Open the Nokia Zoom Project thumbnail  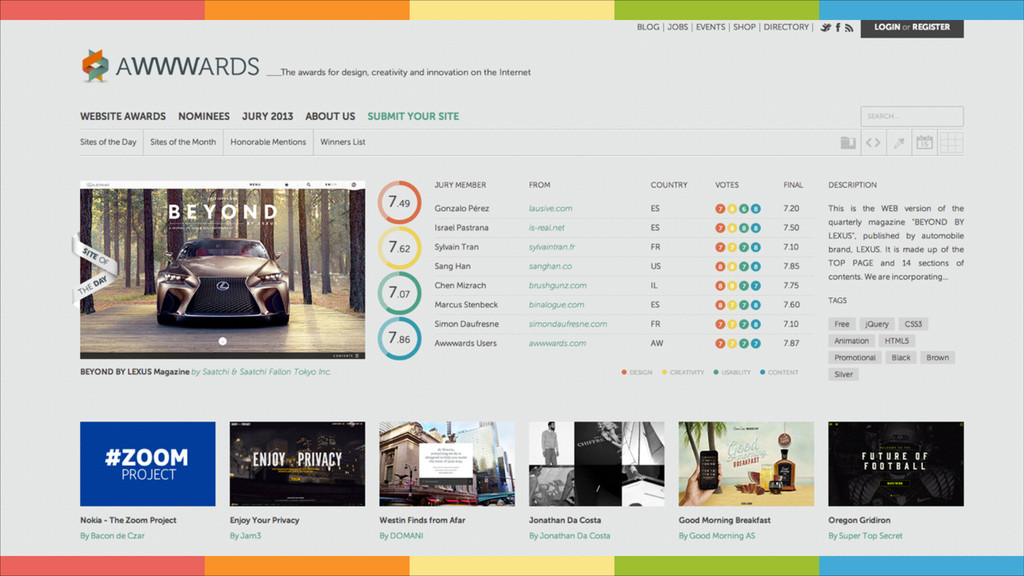(148, 464)
